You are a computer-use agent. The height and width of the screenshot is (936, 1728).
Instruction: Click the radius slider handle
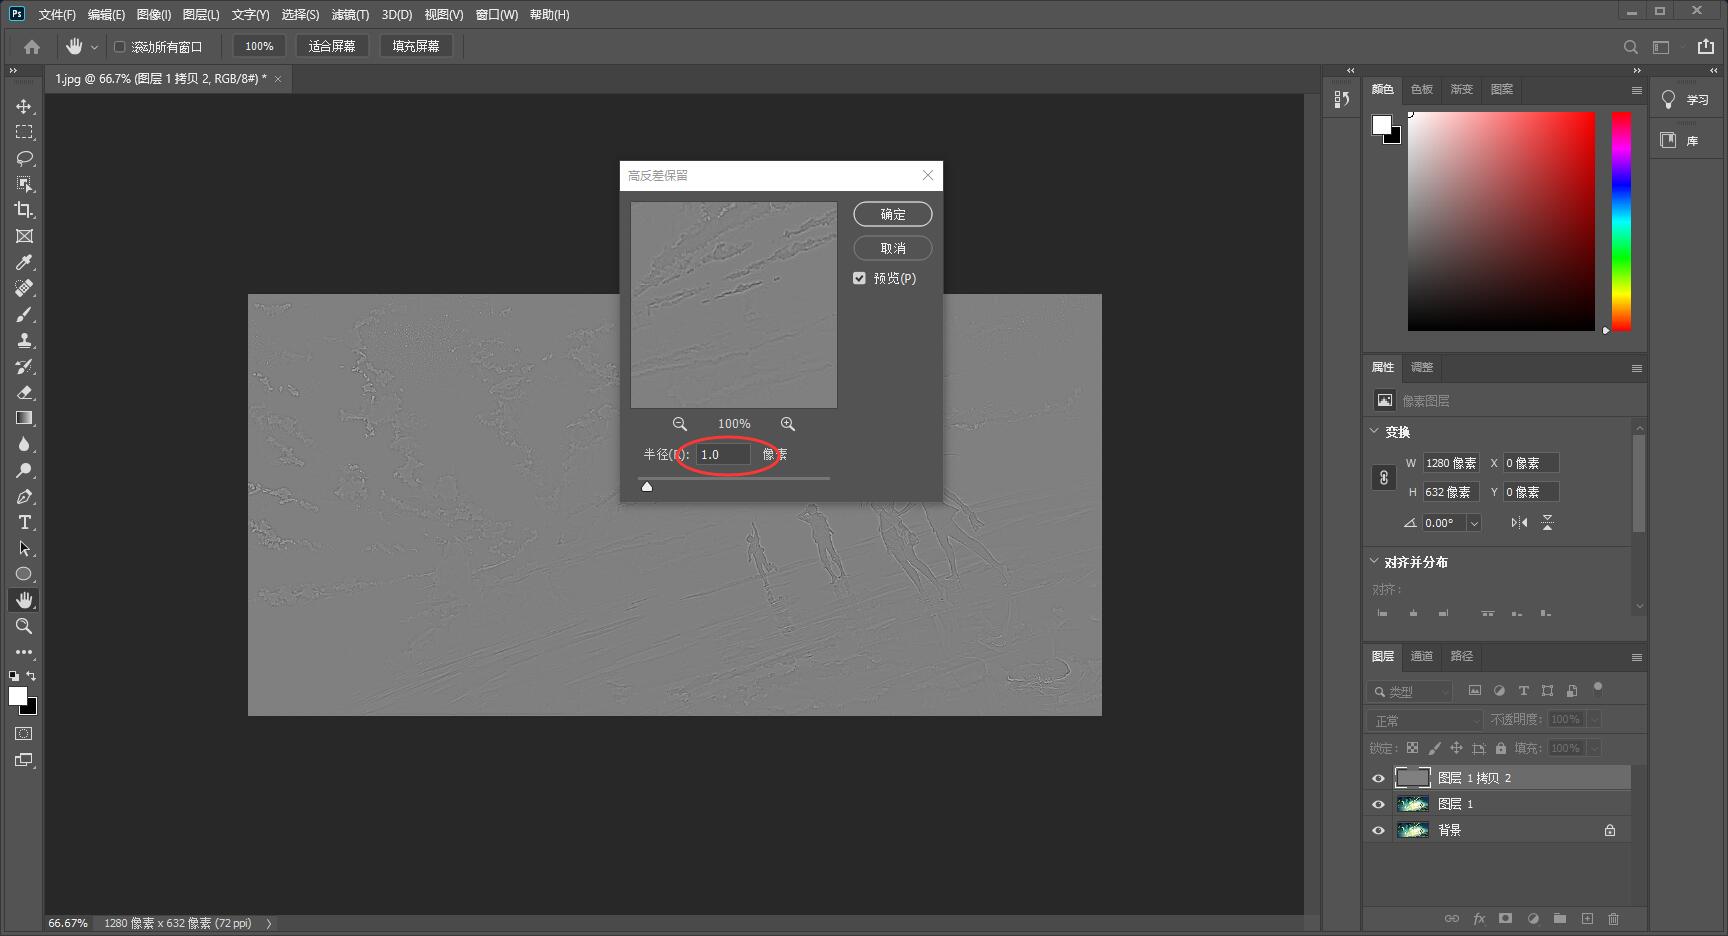(x=647, y=487)
